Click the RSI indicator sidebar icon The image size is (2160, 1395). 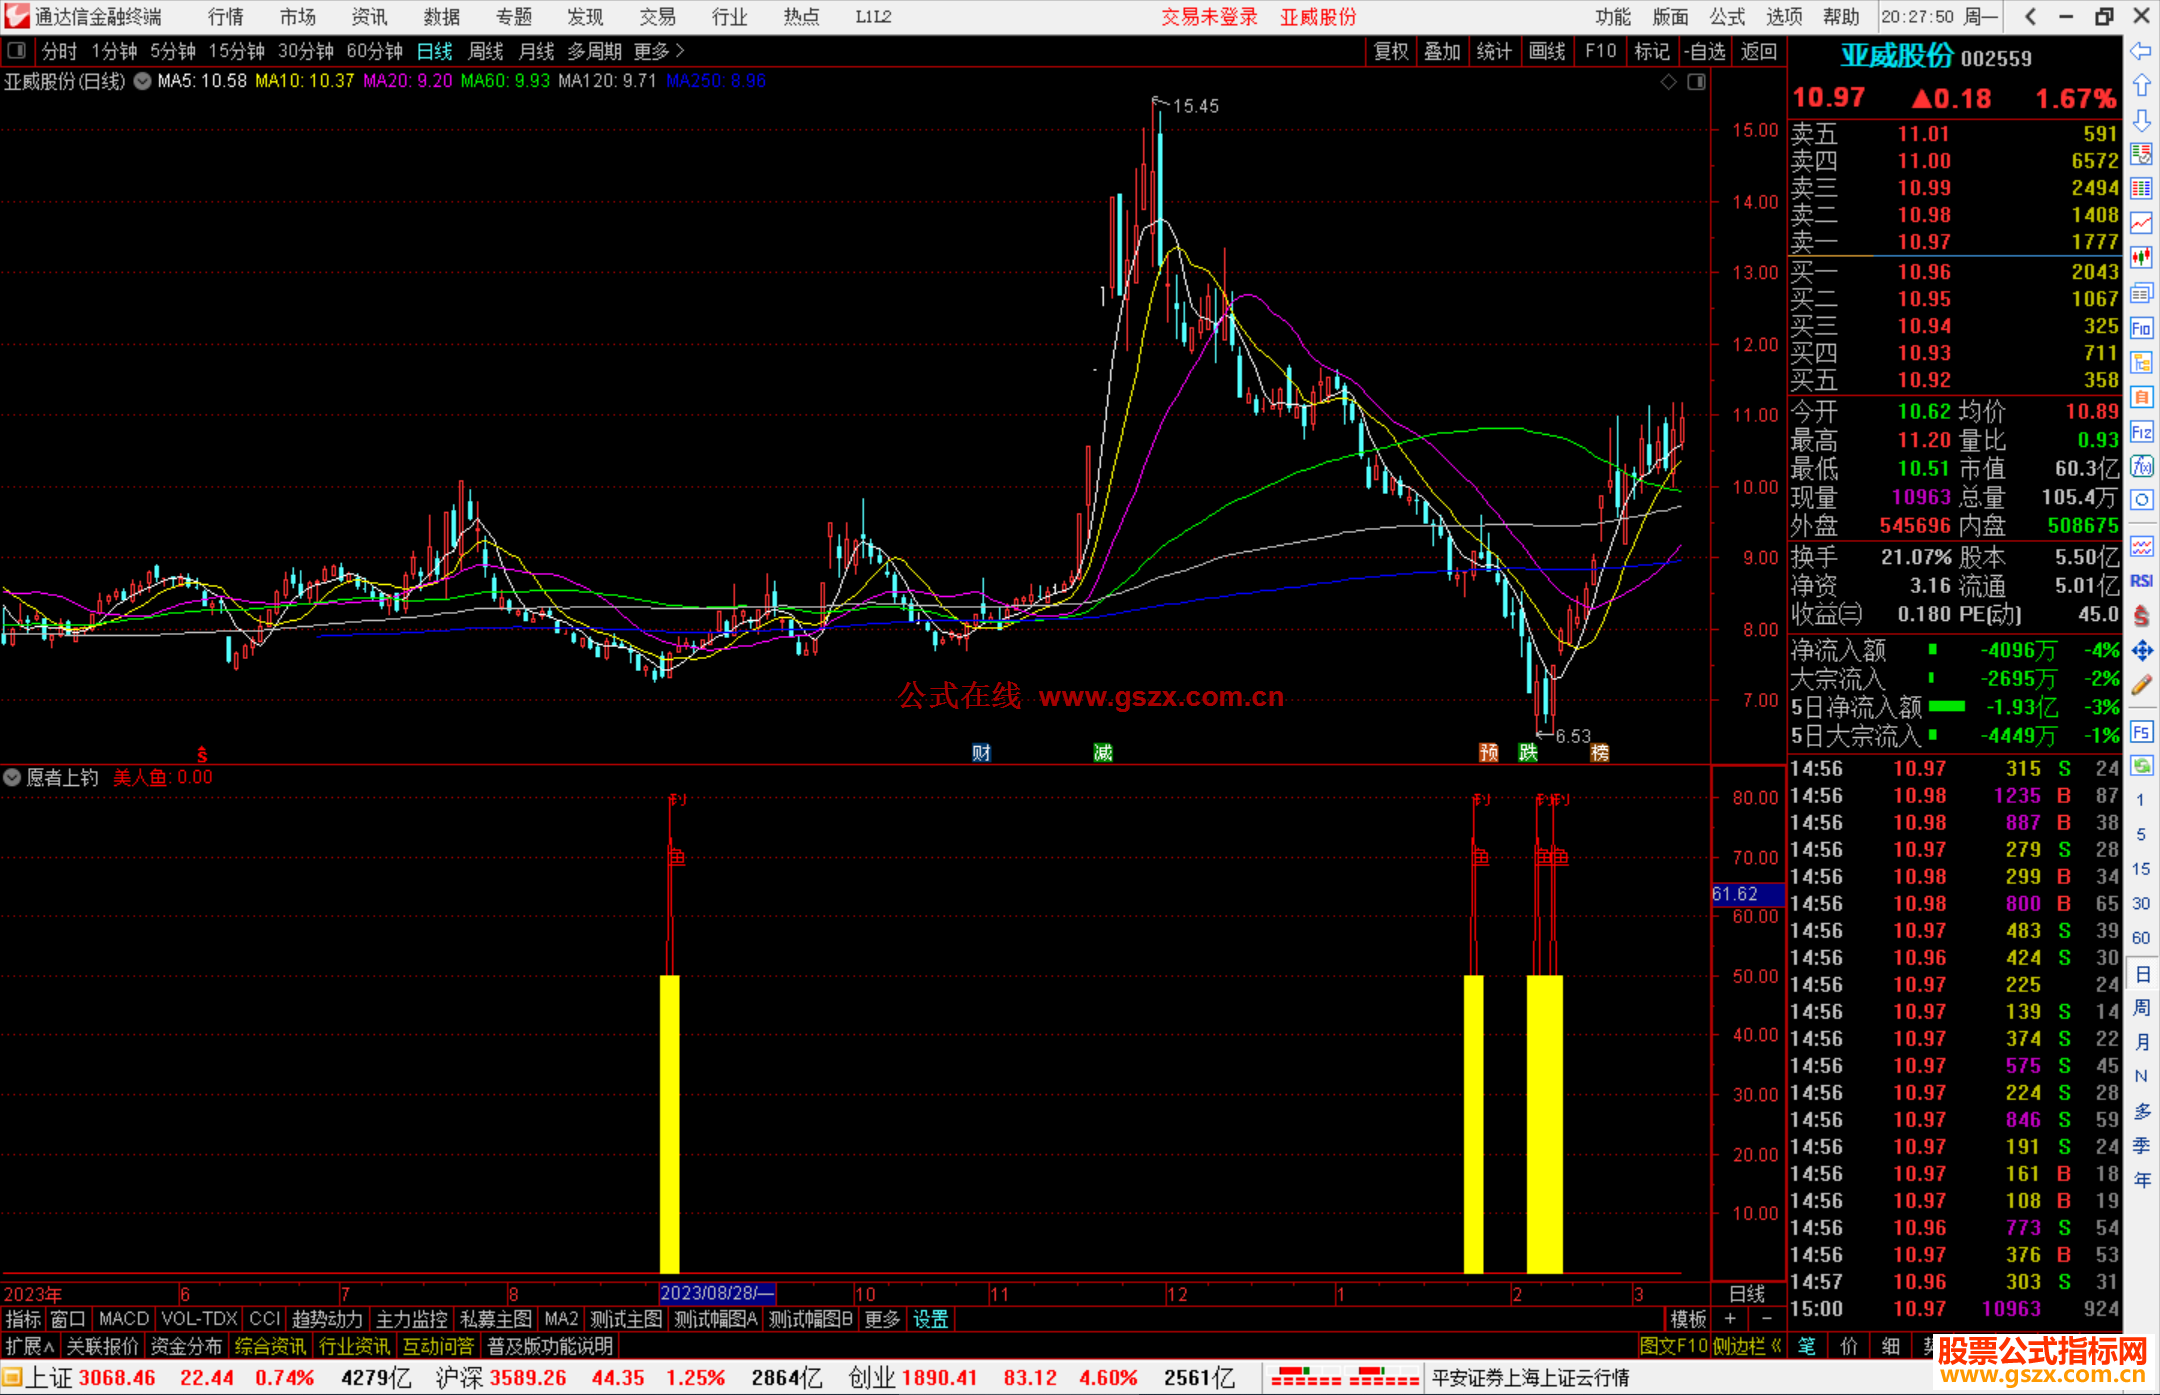2141,581
